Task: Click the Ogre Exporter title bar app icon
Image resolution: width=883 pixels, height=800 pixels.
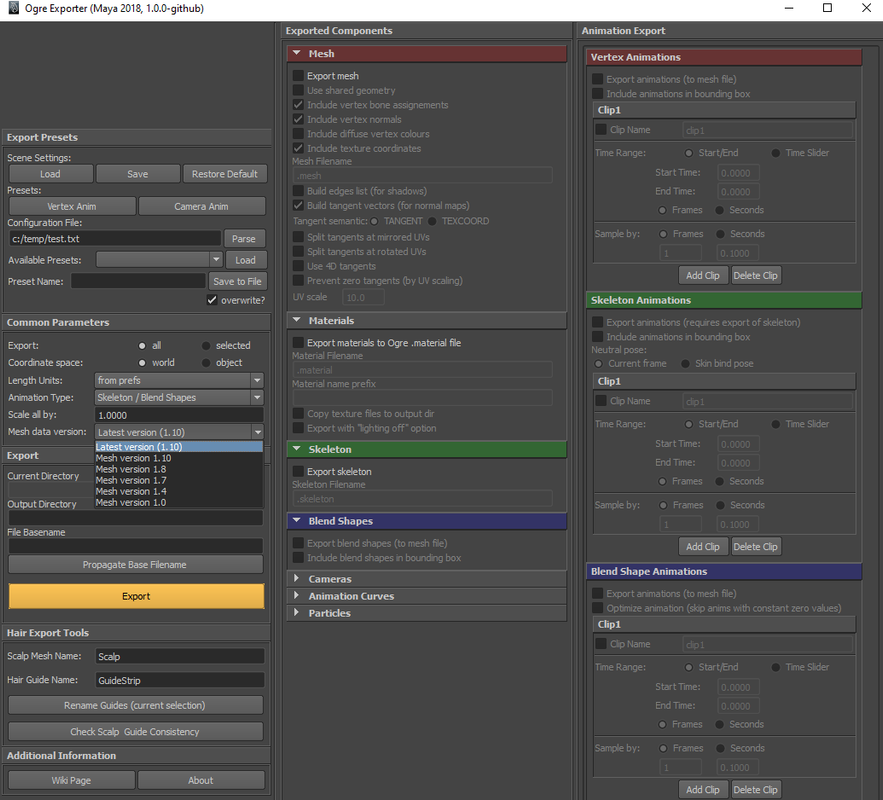Action: (x=14, y=8)
